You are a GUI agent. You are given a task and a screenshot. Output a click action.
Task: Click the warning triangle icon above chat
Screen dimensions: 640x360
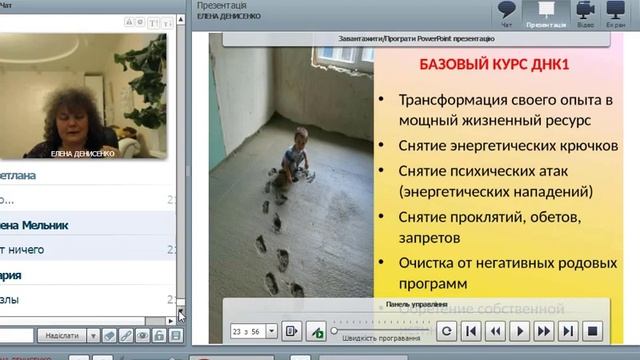pos(129,22)
